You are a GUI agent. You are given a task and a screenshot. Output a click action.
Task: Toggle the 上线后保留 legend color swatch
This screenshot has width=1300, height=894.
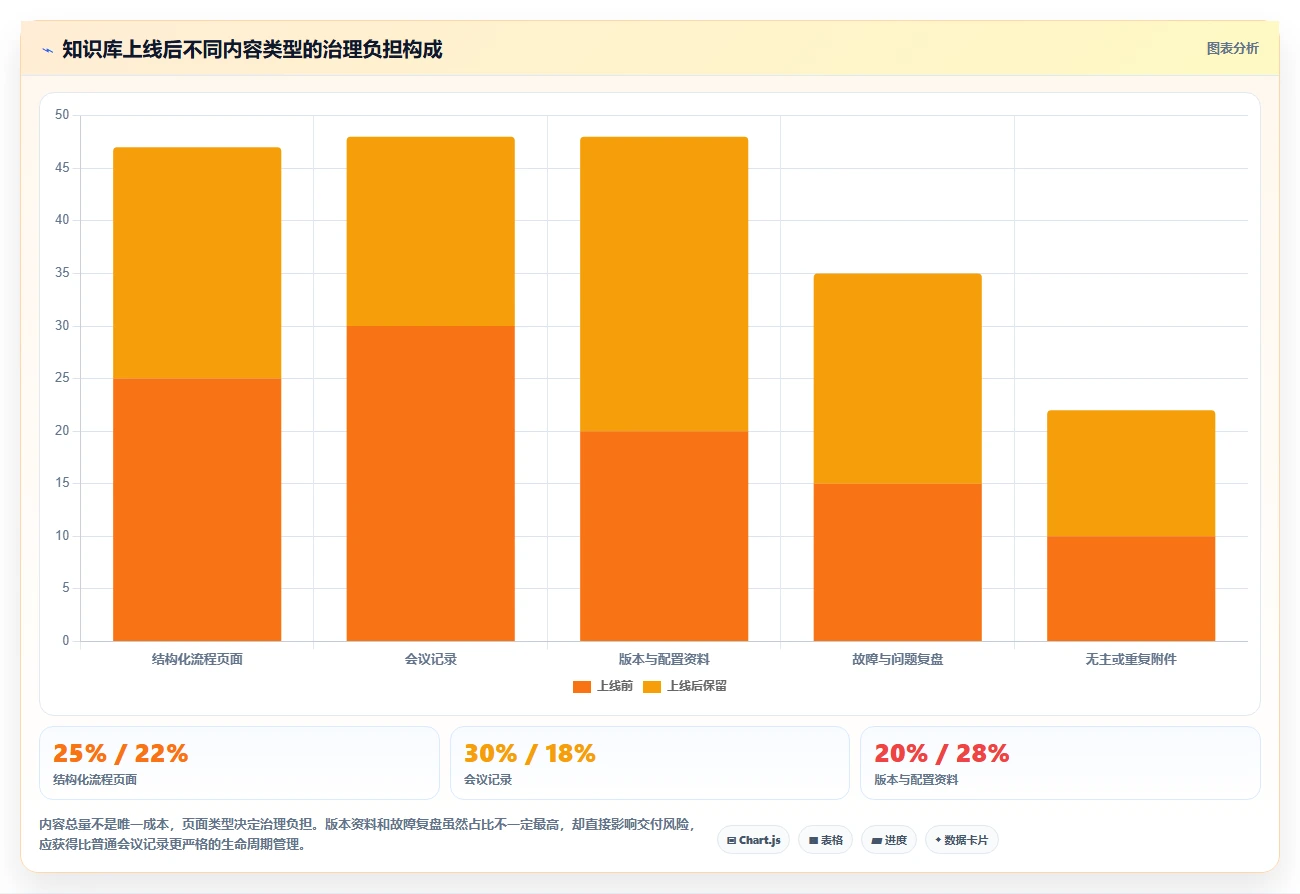tap(652, 686)
